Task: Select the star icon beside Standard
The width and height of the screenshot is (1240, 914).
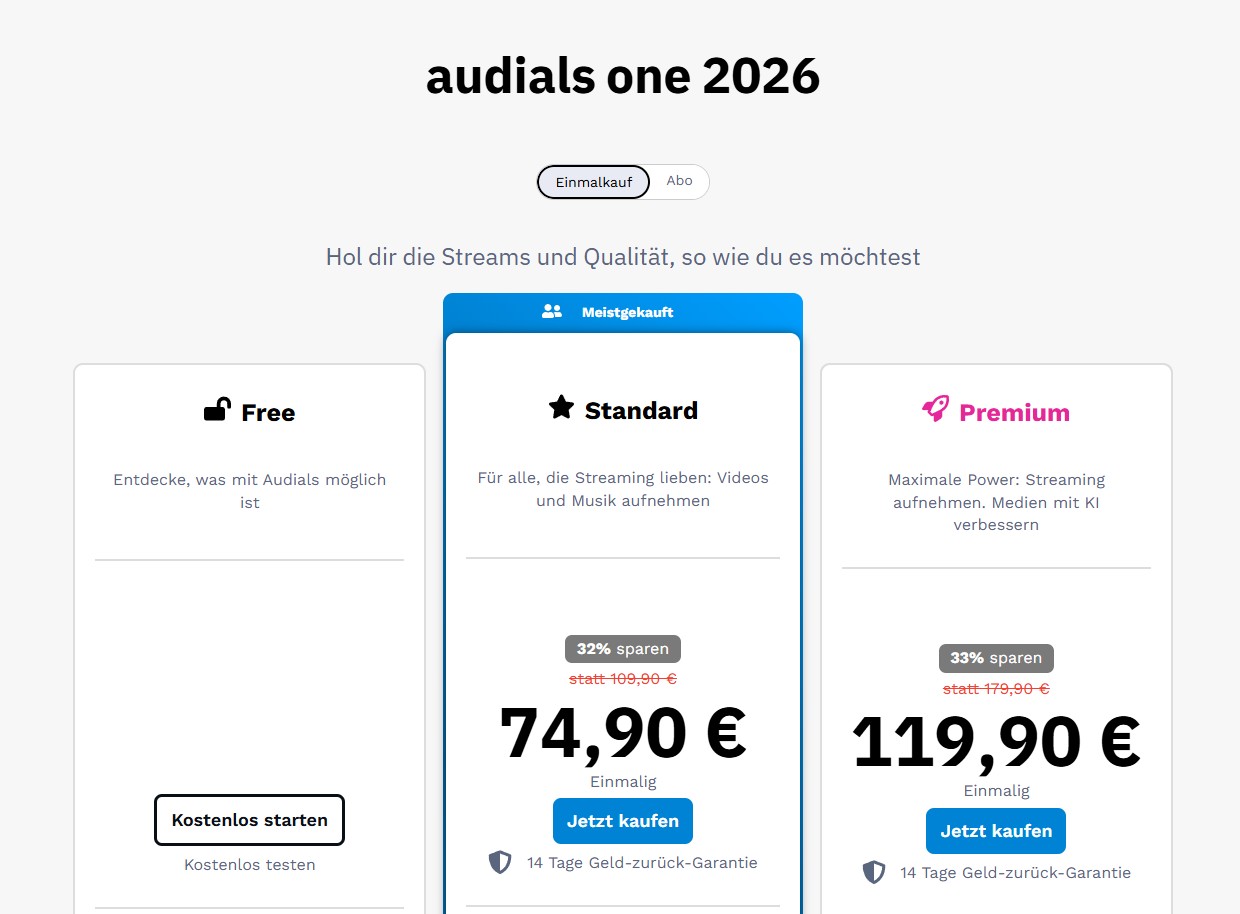Action: (x=559, y=407)
